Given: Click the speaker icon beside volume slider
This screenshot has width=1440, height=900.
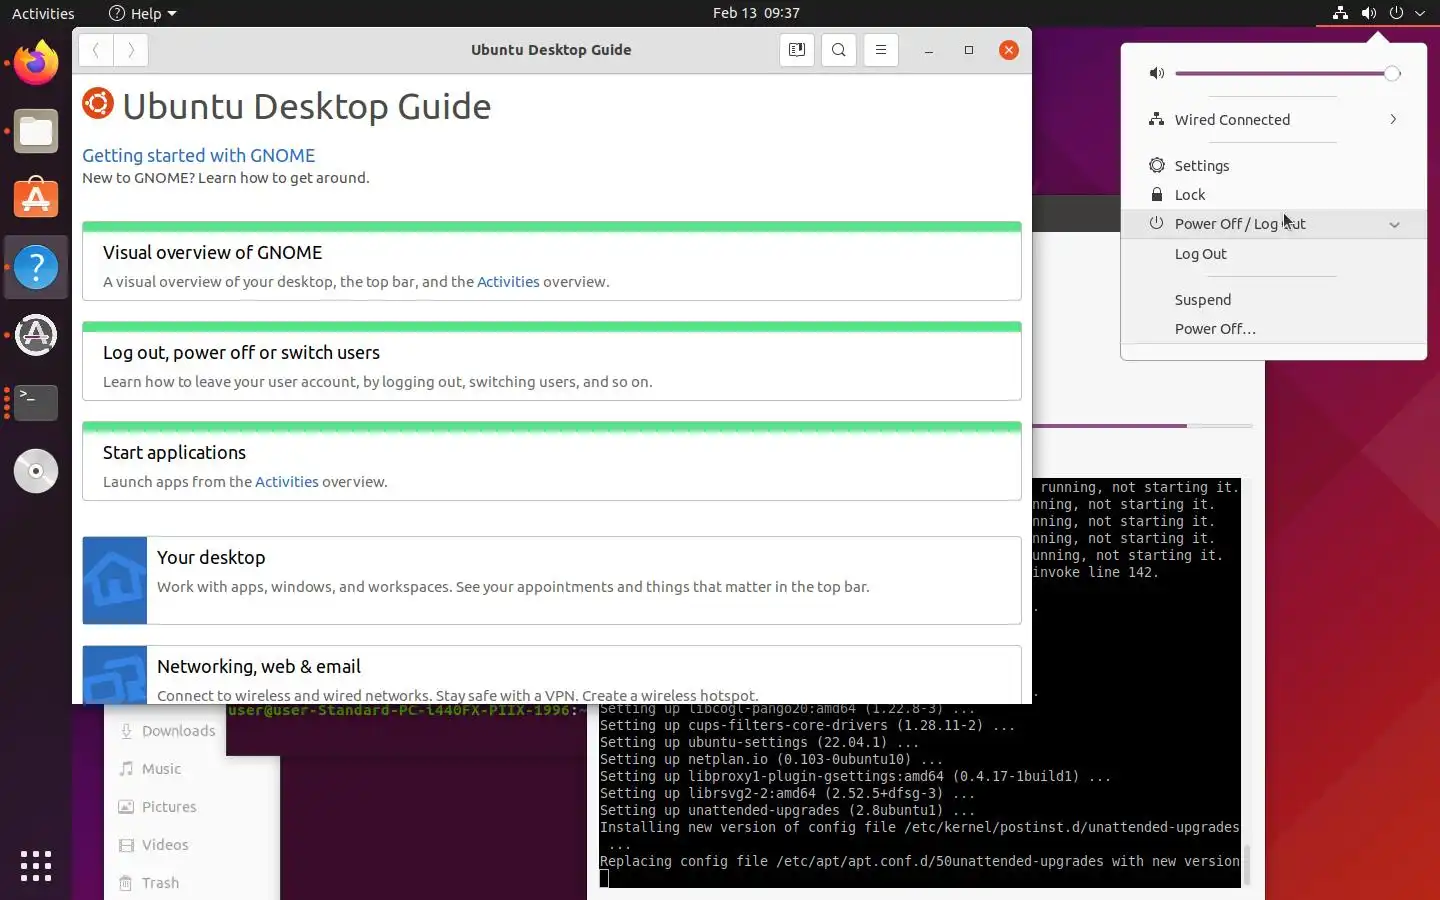Looking at the screenshot, I should (1157, 73).
